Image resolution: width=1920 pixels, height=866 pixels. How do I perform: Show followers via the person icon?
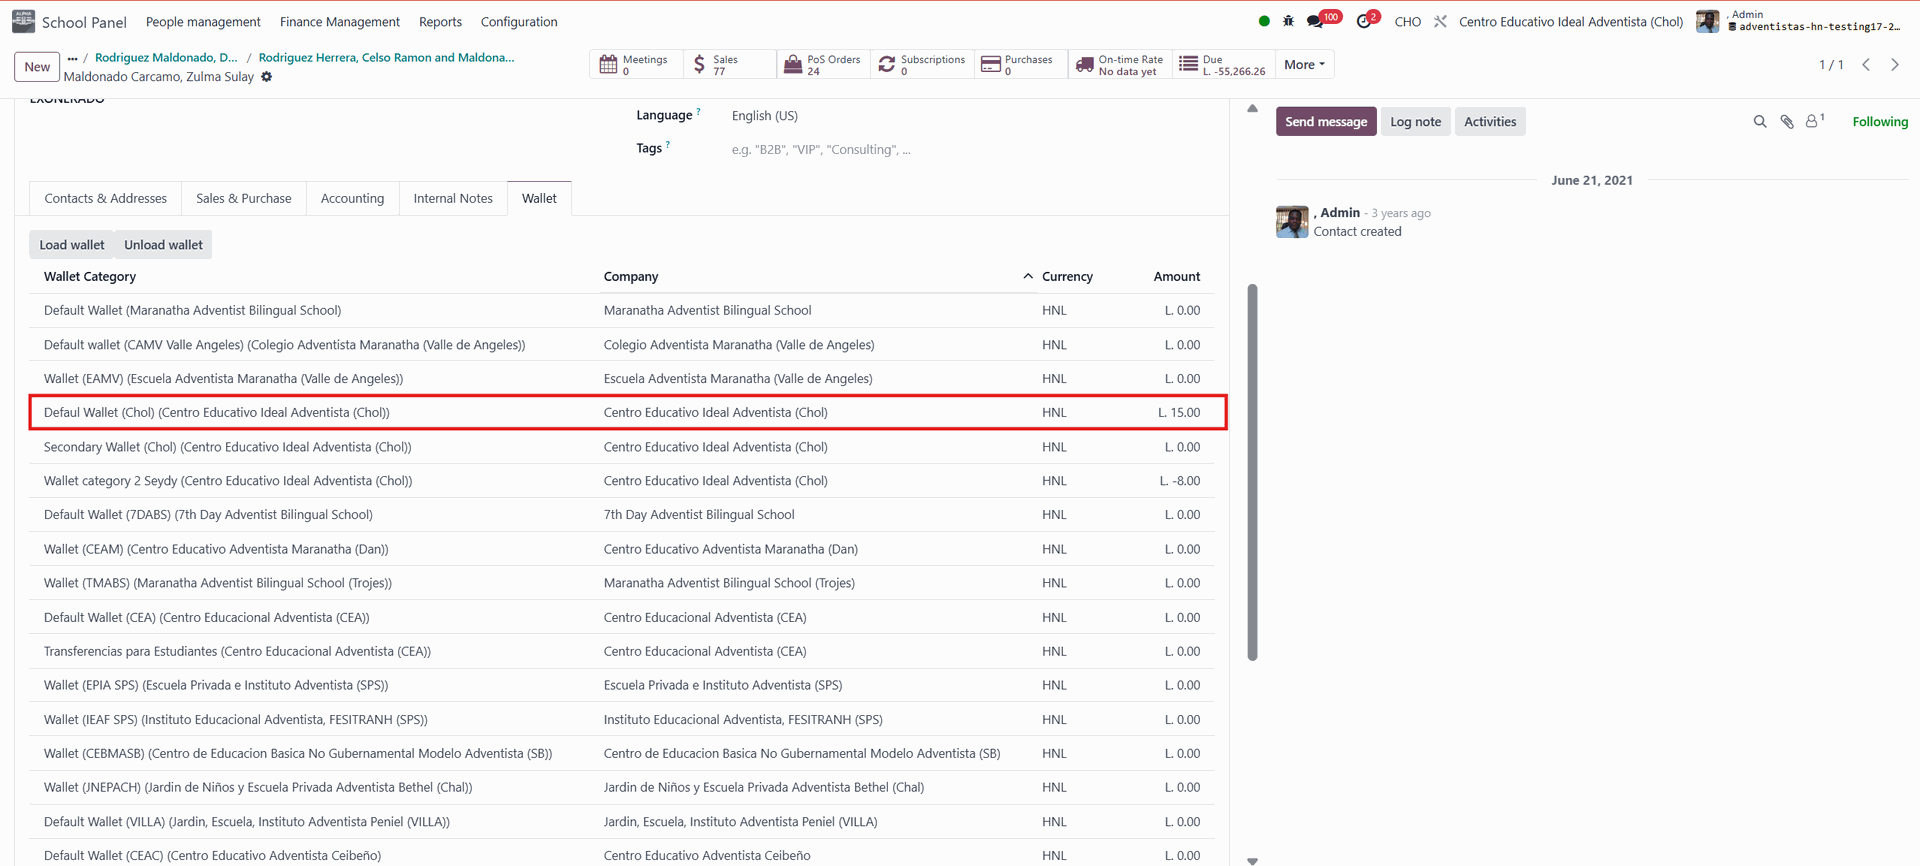click(1814, 121)
